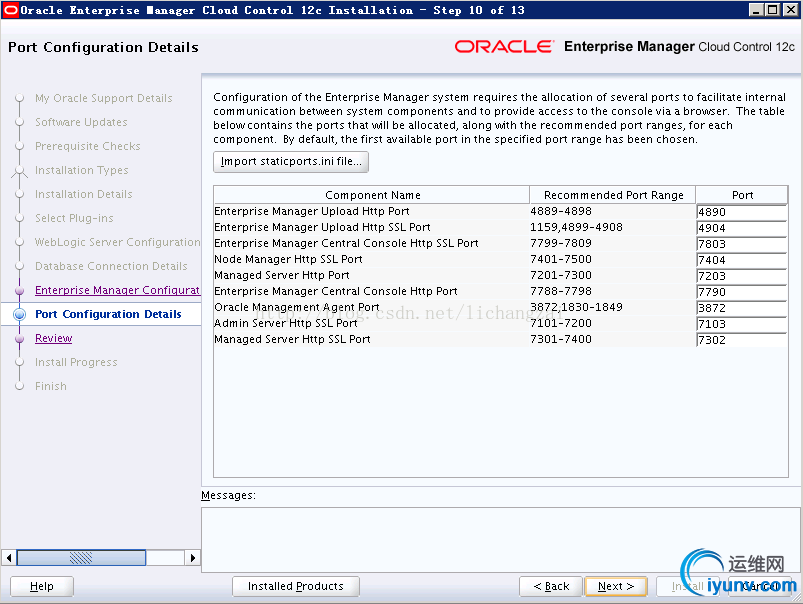Click Database Connection Details step
Image resolution: width=803 pixels, height=604 pixels.
(111, 266)
